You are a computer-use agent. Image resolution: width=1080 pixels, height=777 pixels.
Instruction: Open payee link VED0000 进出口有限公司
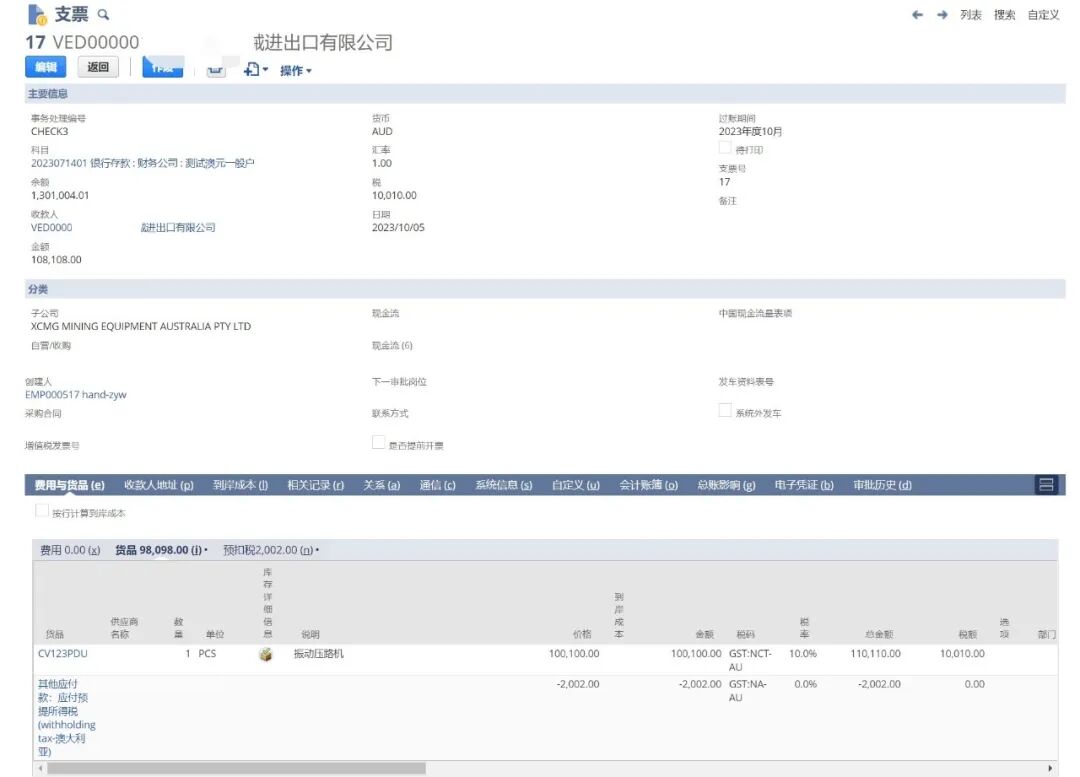[123, 227]
